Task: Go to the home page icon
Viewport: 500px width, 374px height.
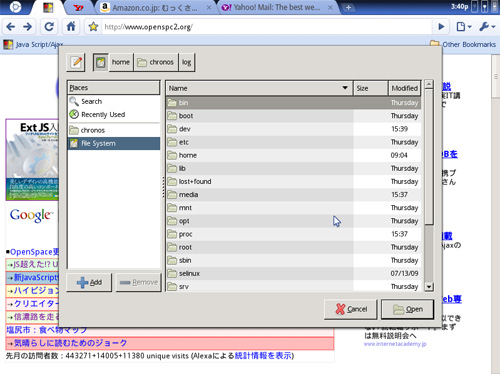Action: point(71,27)
